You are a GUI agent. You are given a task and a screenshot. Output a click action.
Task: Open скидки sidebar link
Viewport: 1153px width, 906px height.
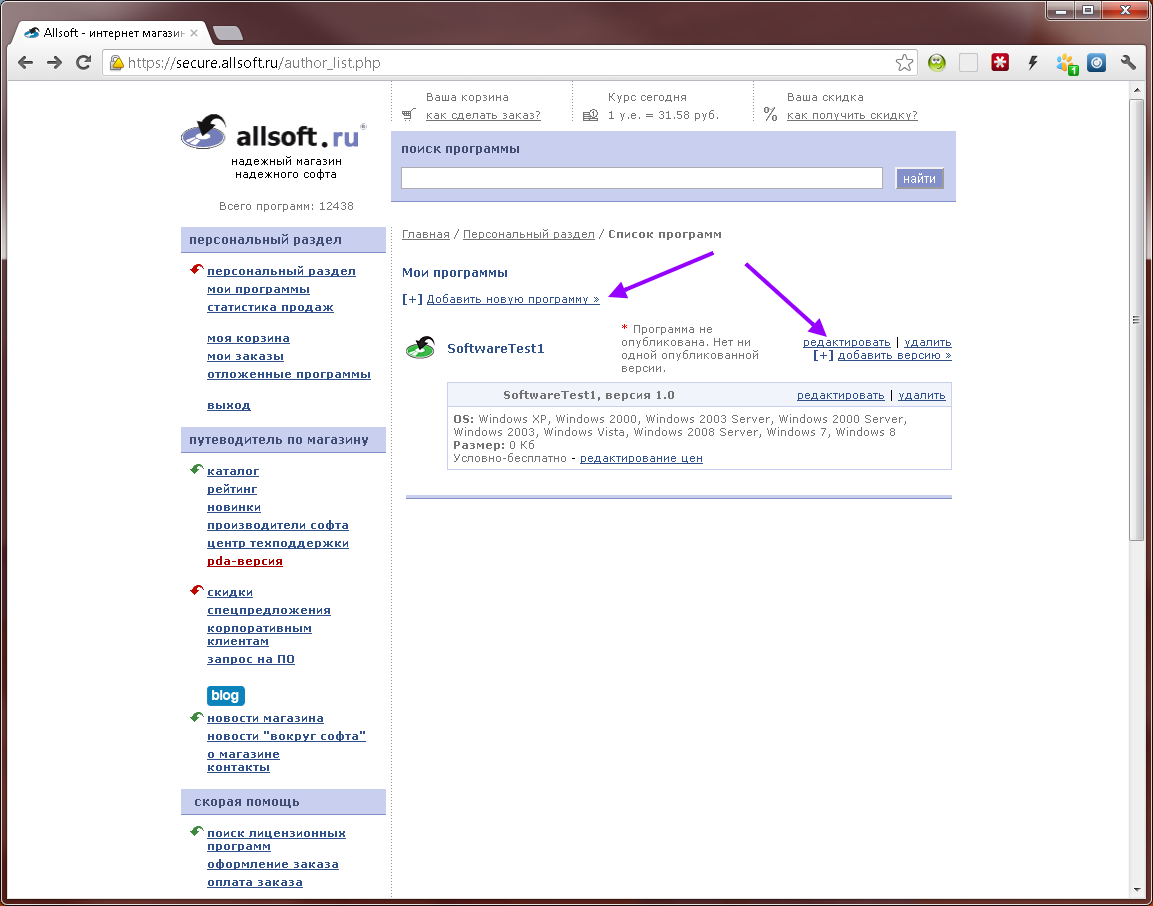pyautogui.click(x=229, y=592)
